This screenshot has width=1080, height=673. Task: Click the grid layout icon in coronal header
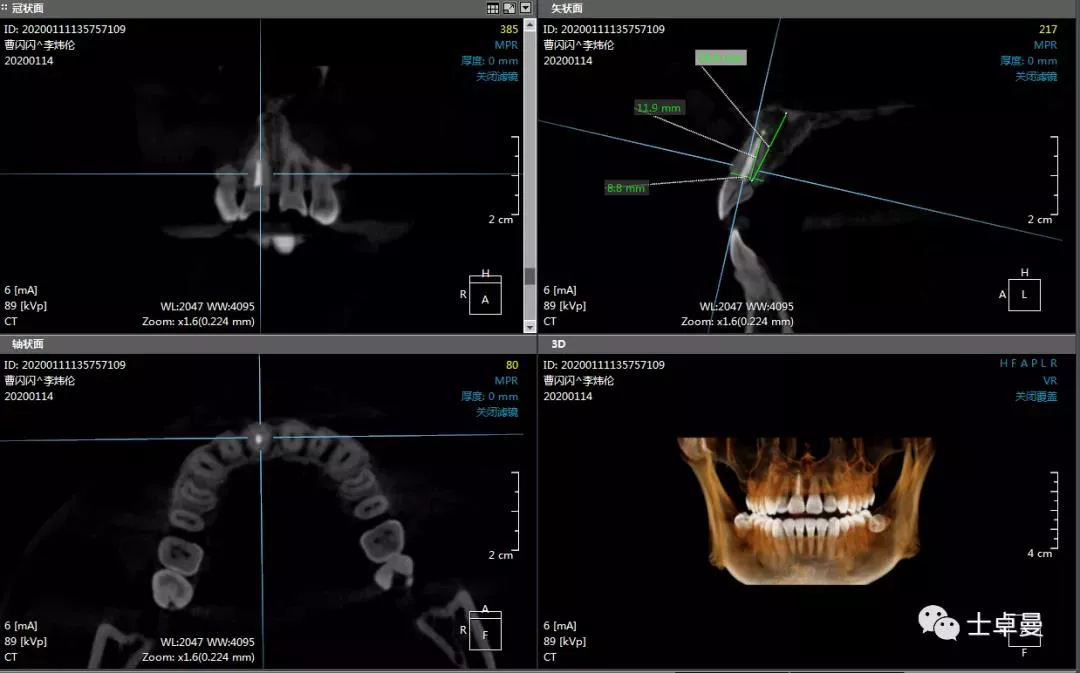click(x=493, y=8)
